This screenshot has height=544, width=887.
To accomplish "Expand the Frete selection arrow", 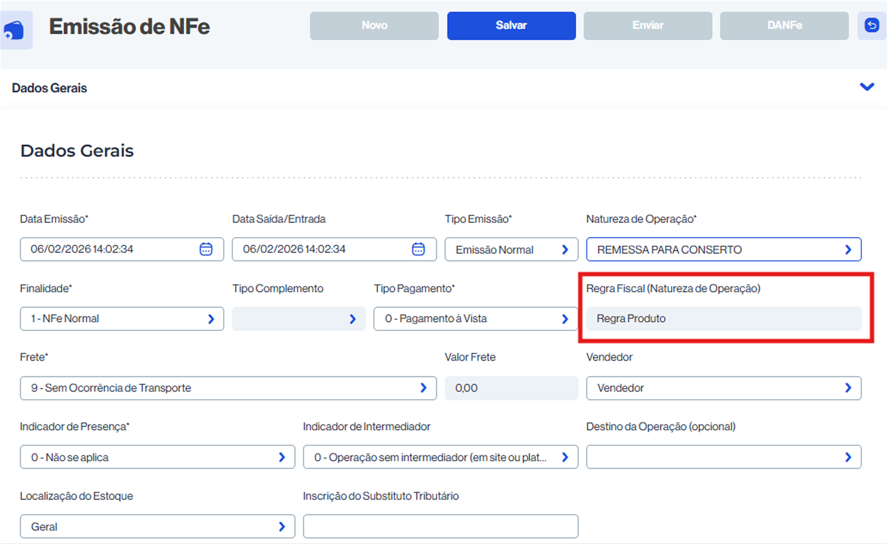I will 423,388.
